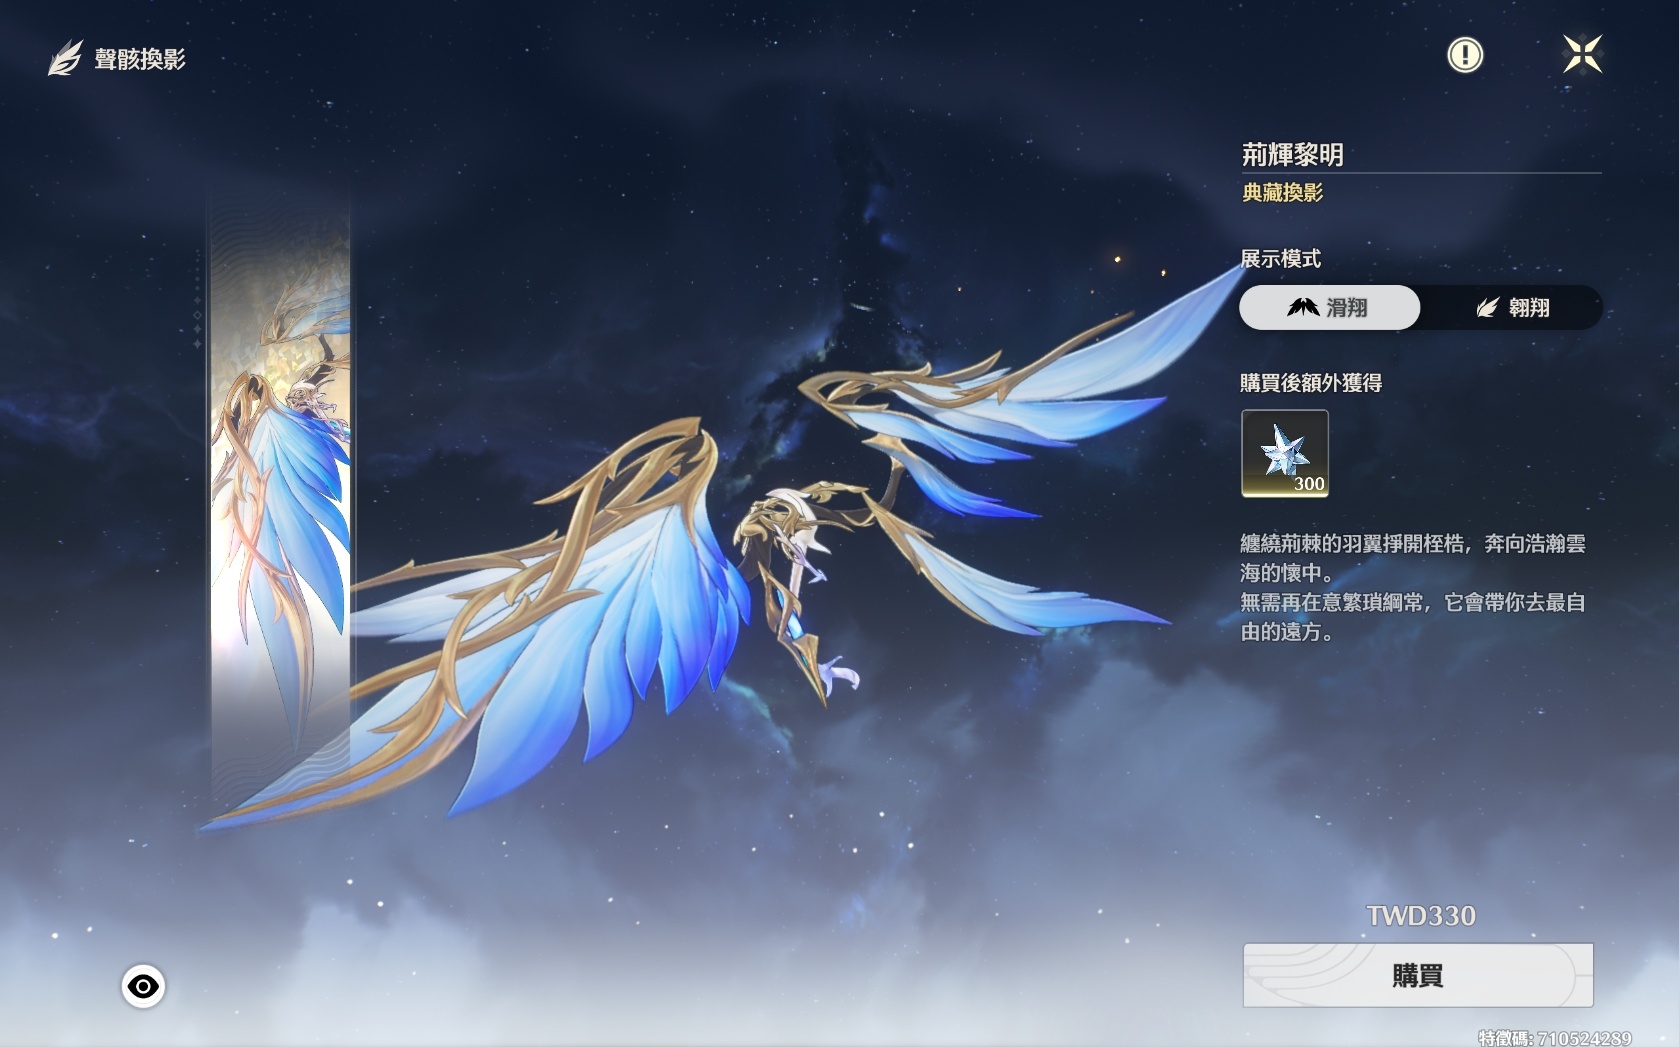This screenshot has height=1047, width=1679.
Task: Click the skin description paragraph
Action: [1413, 587]
